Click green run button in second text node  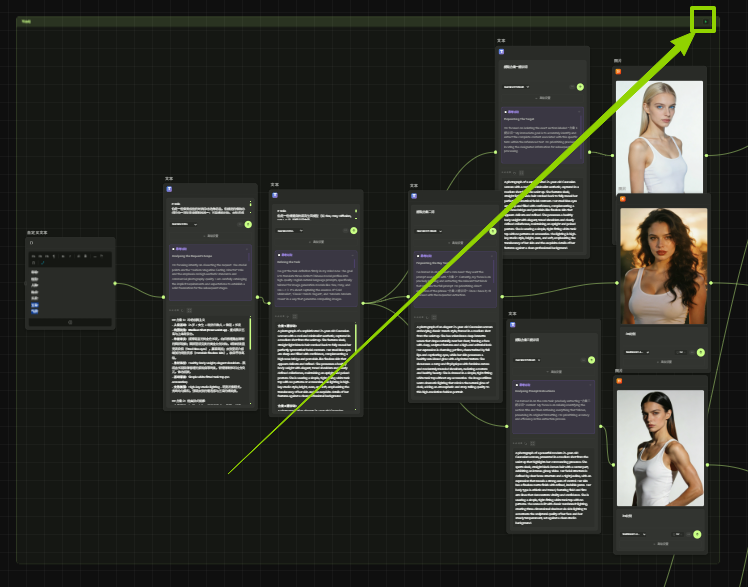[x=353, y=230]
